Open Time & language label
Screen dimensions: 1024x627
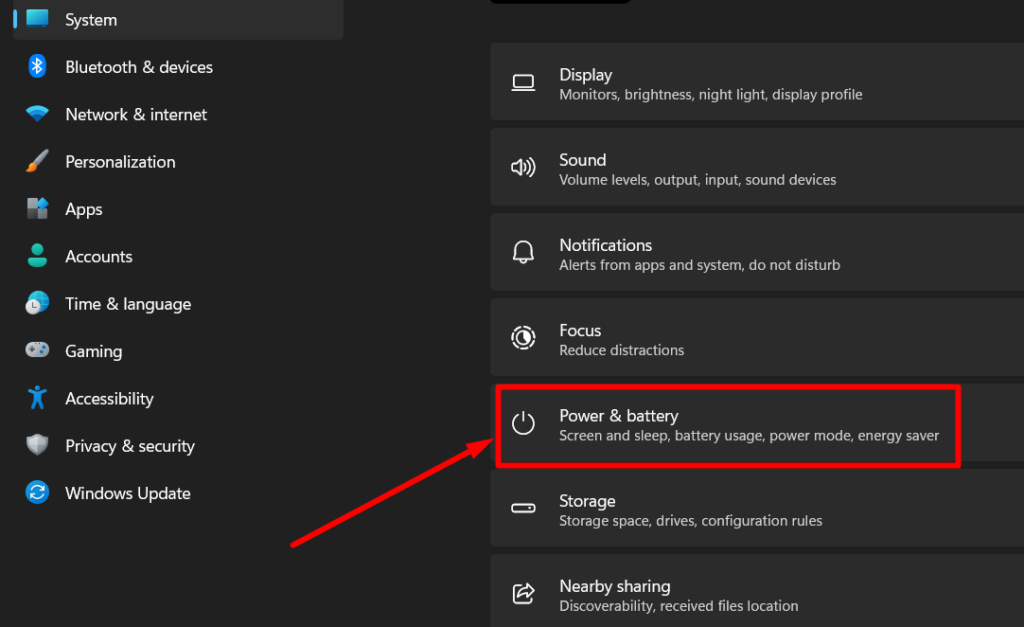128,304
